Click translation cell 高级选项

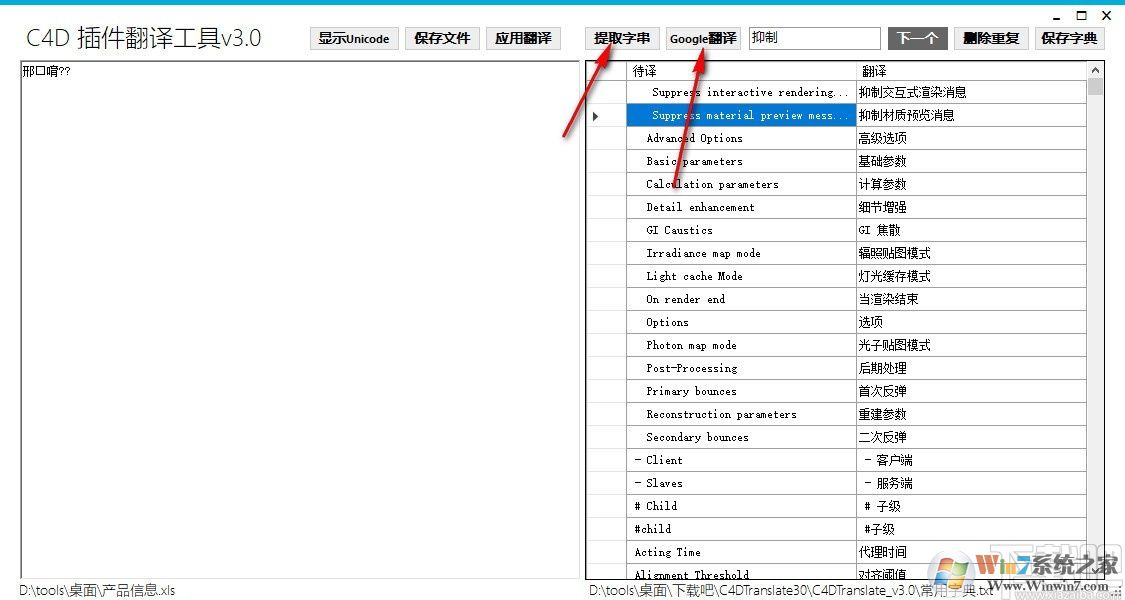pos(971,139)
